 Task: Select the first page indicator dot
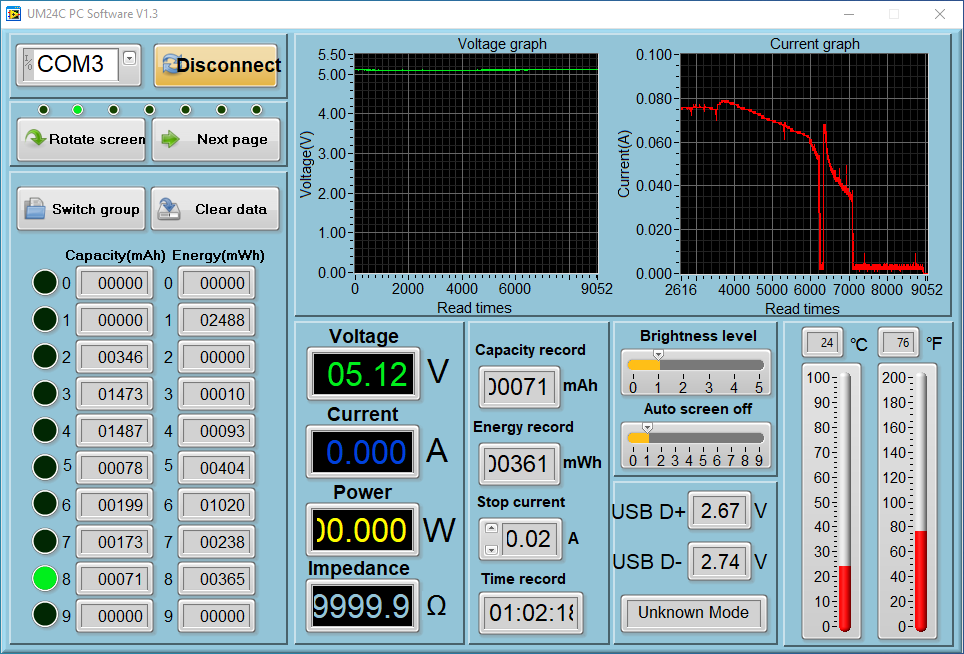click(x=43, y=110)
